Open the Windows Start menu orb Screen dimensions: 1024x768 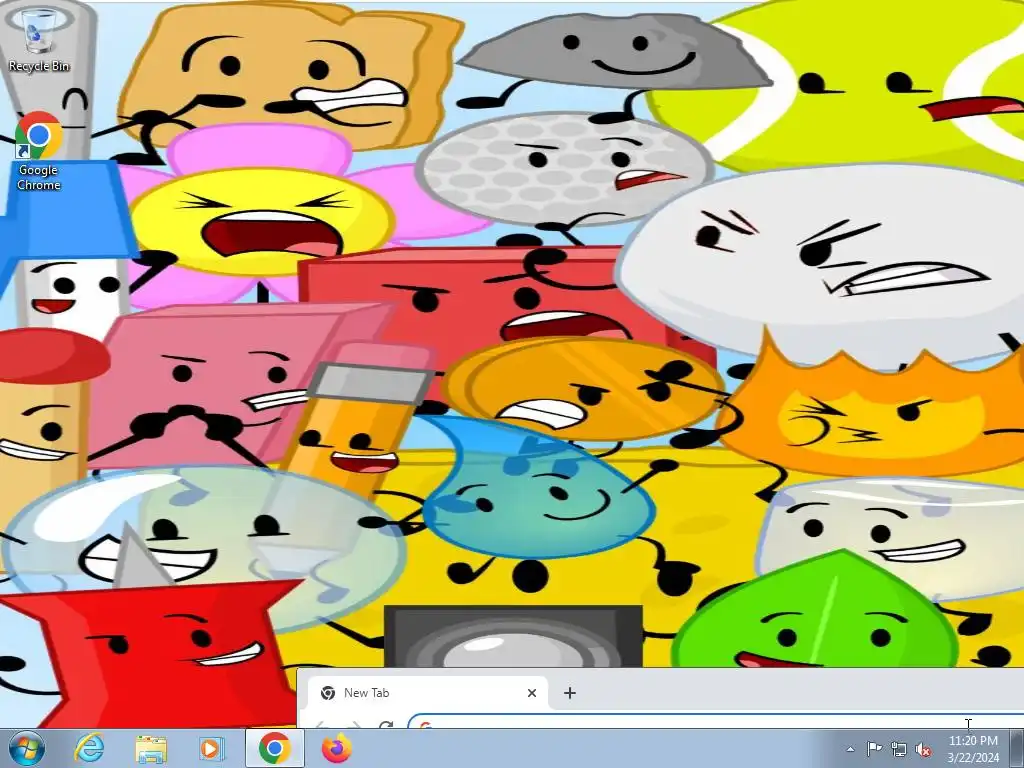coord(27,748)
